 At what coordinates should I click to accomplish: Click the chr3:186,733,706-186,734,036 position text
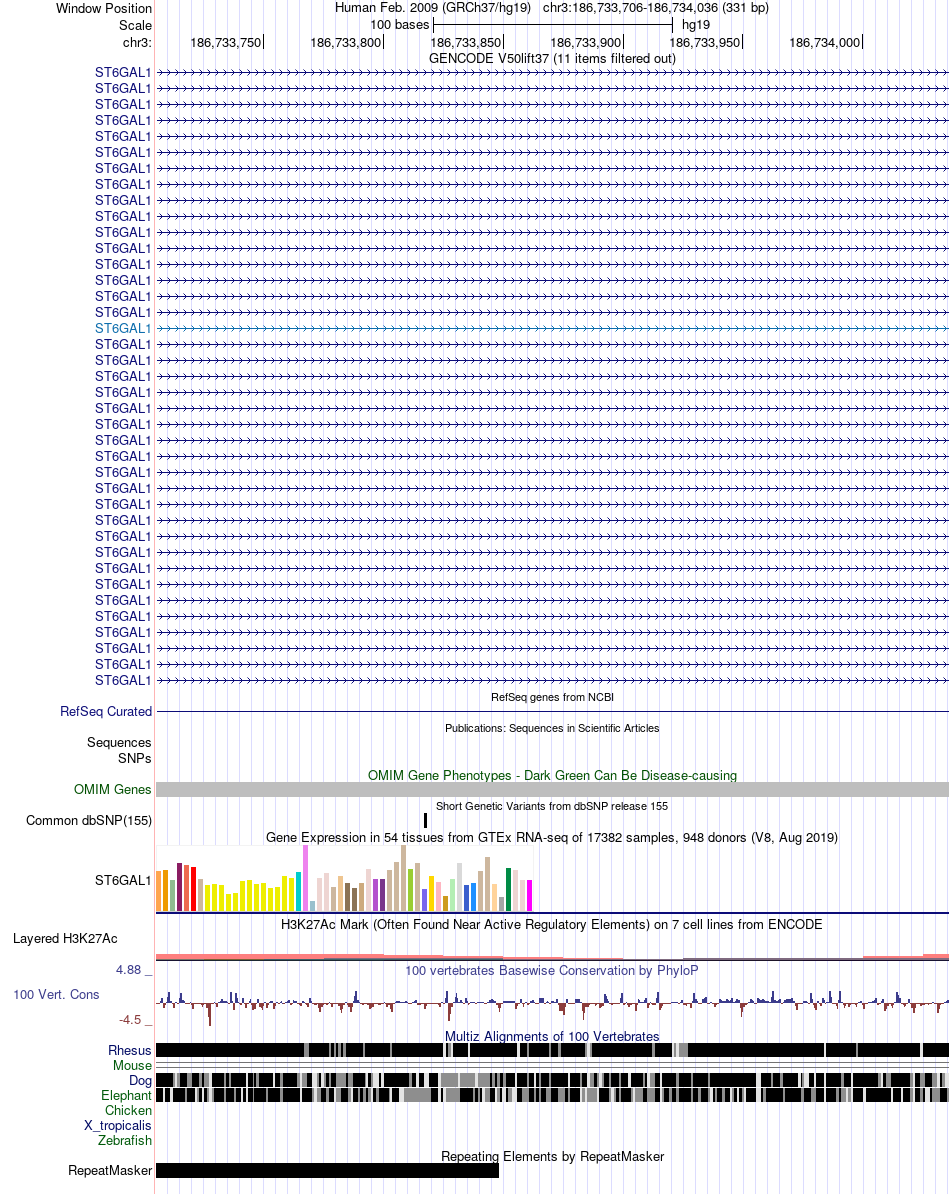tap(655, 8)
